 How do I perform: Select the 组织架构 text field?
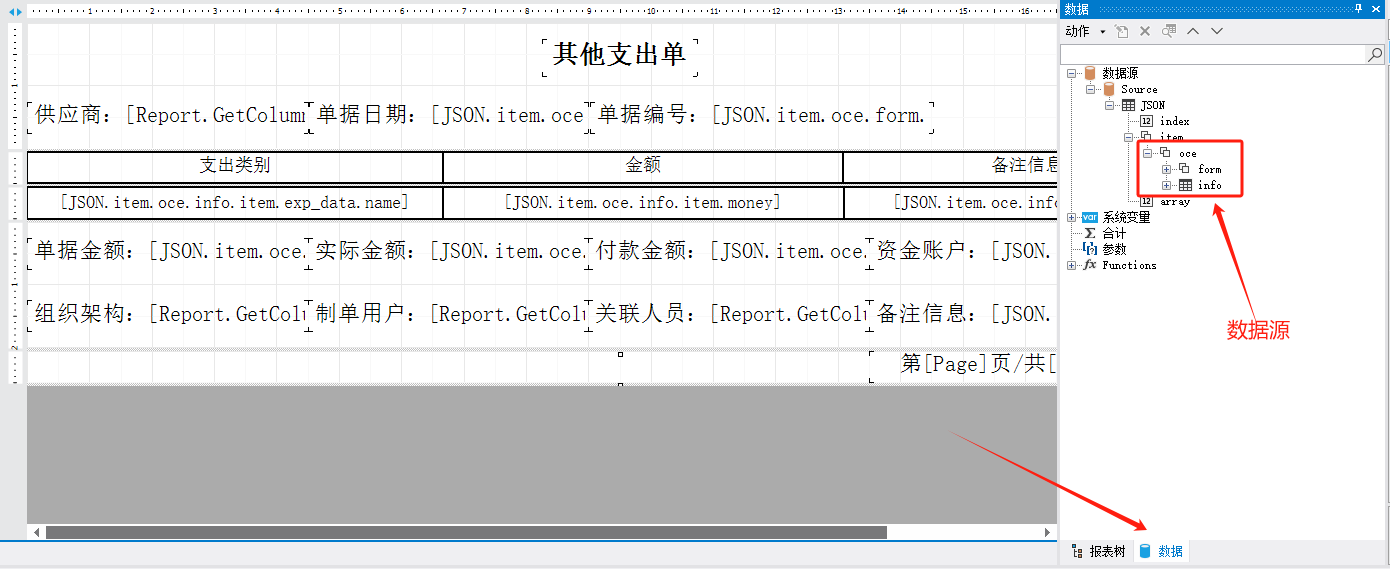click(x=167, y=314)
